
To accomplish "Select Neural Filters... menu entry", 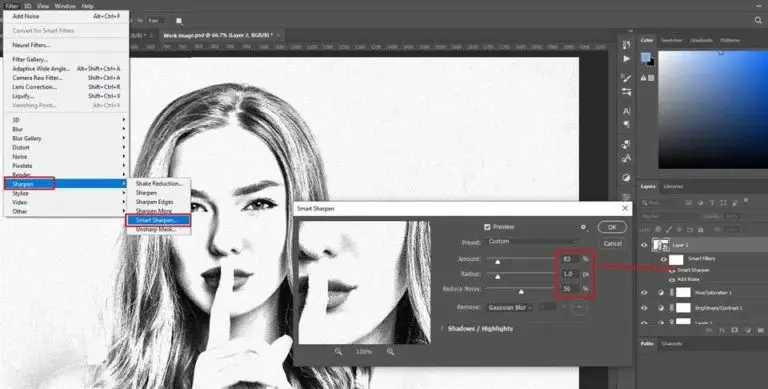I will point(66,45).
